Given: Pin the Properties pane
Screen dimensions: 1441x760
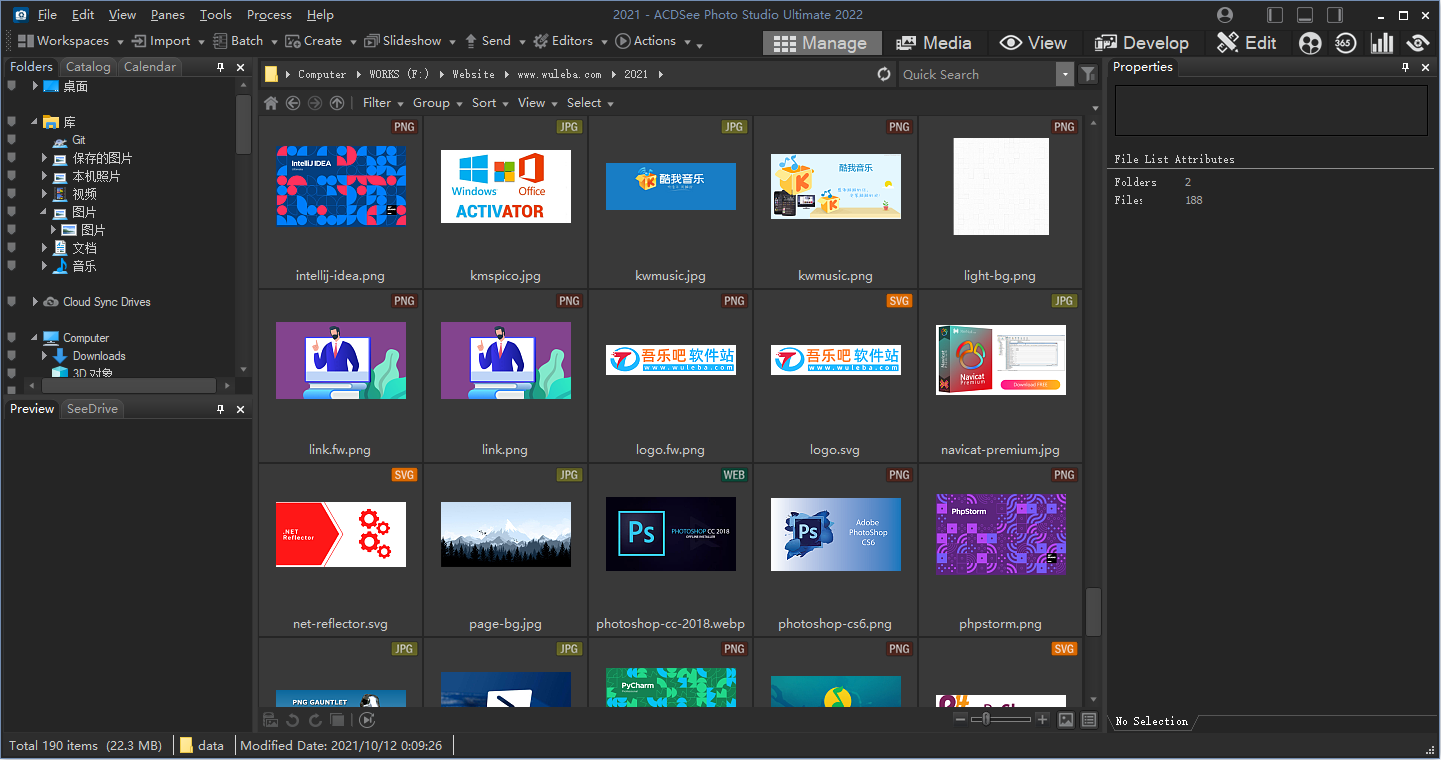Looking at the screenshot, I should point(1405,67).
